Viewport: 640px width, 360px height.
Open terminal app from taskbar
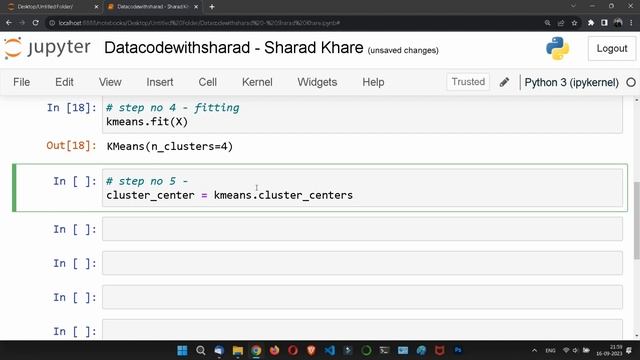384,350
